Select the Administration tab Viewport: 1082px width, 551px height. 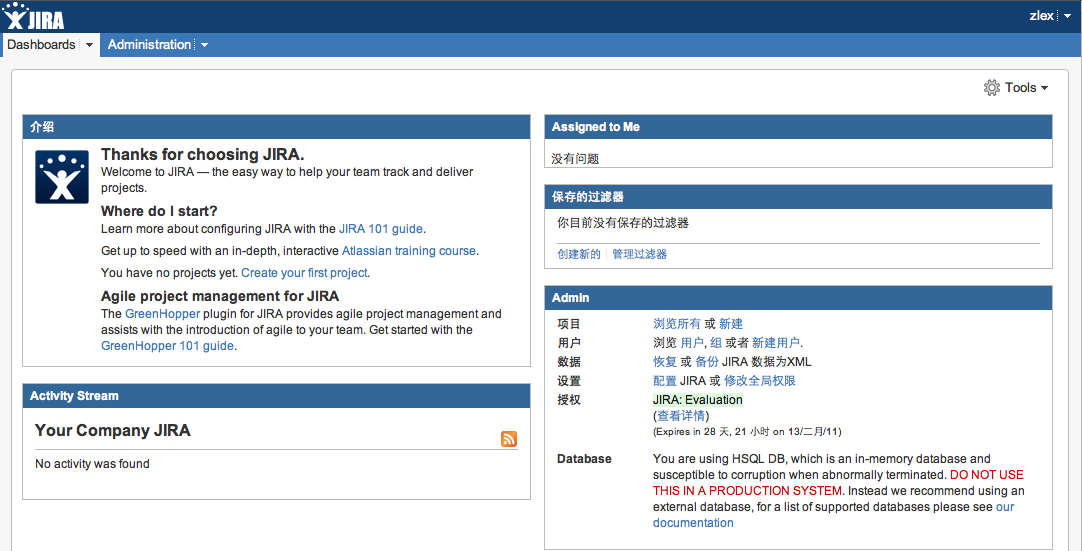(x=149, y=45)
